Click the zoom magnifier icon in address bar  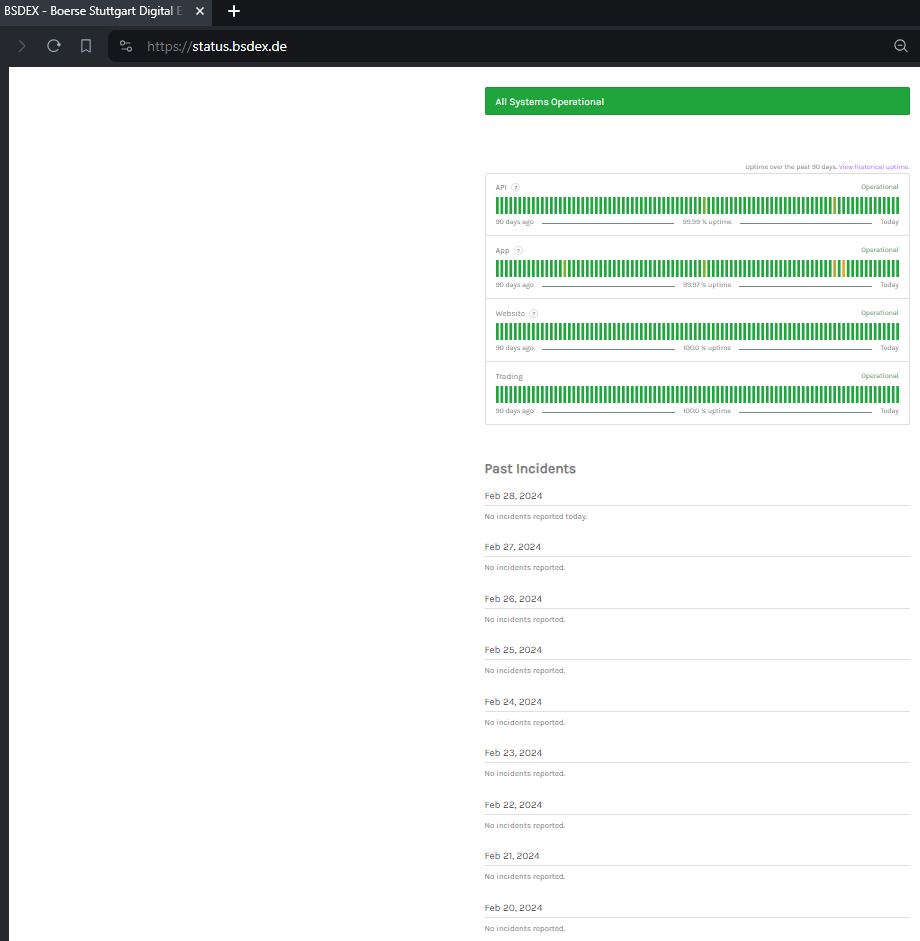900,46
